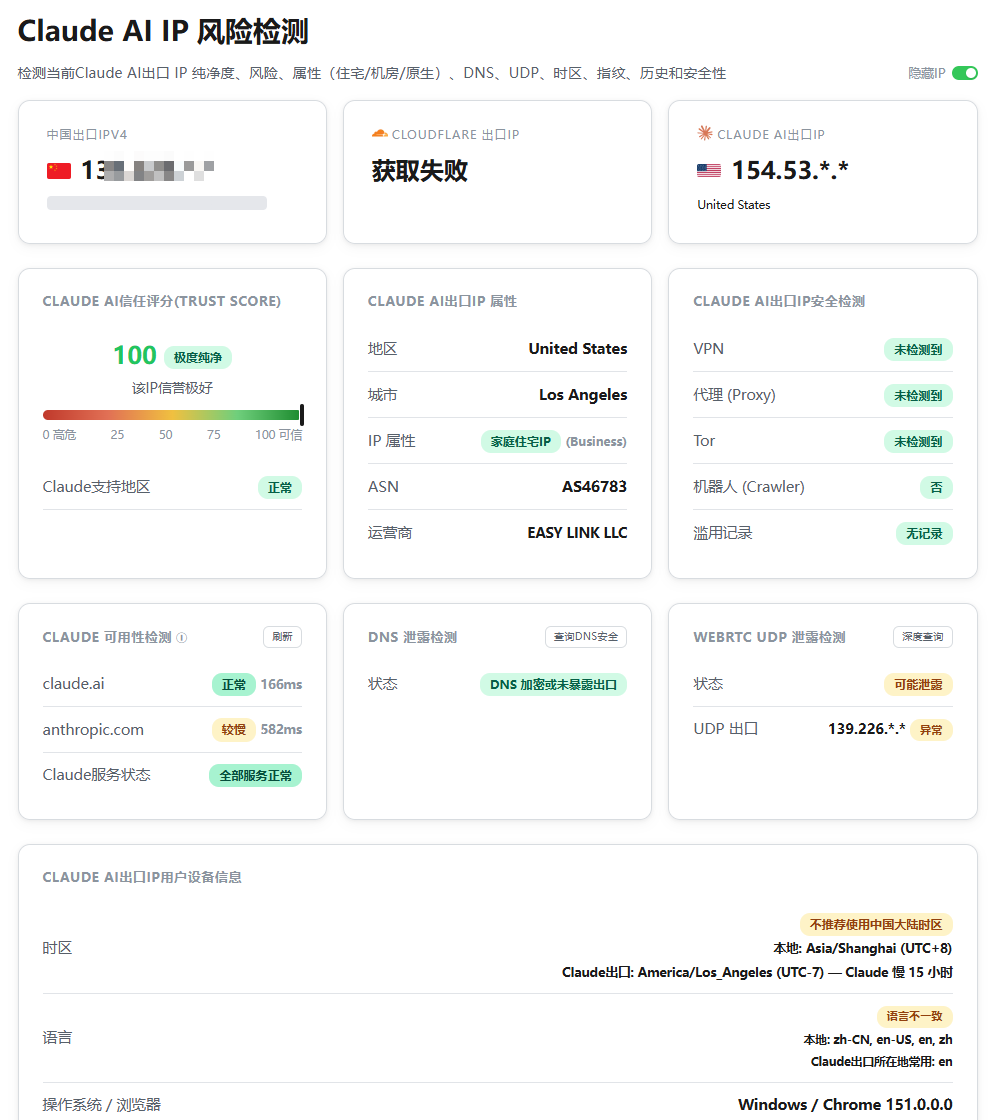Click the anthropic.com domain label

pos(93,729)
